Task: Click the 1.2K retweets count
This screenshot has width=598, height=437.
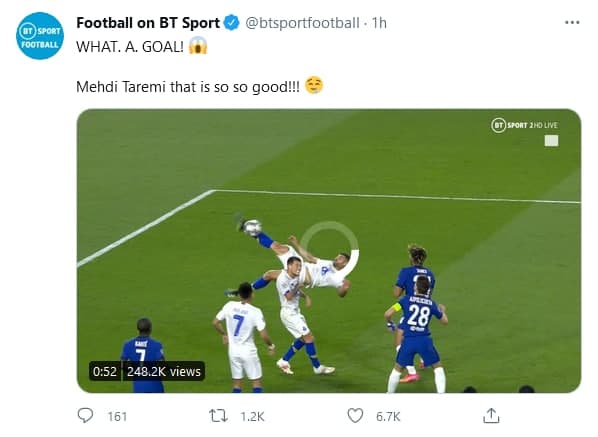Action: pyautogui.click(x=252, y=416)
